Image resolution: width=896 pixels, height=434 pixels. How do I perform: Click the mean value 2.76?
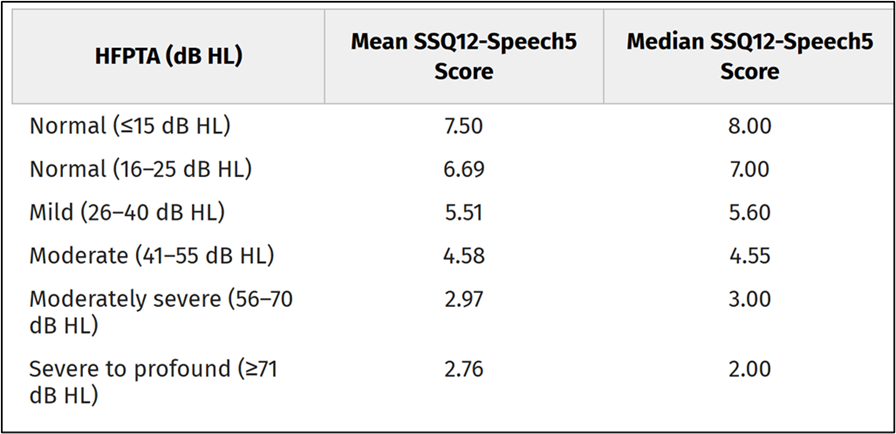(463, 369)
